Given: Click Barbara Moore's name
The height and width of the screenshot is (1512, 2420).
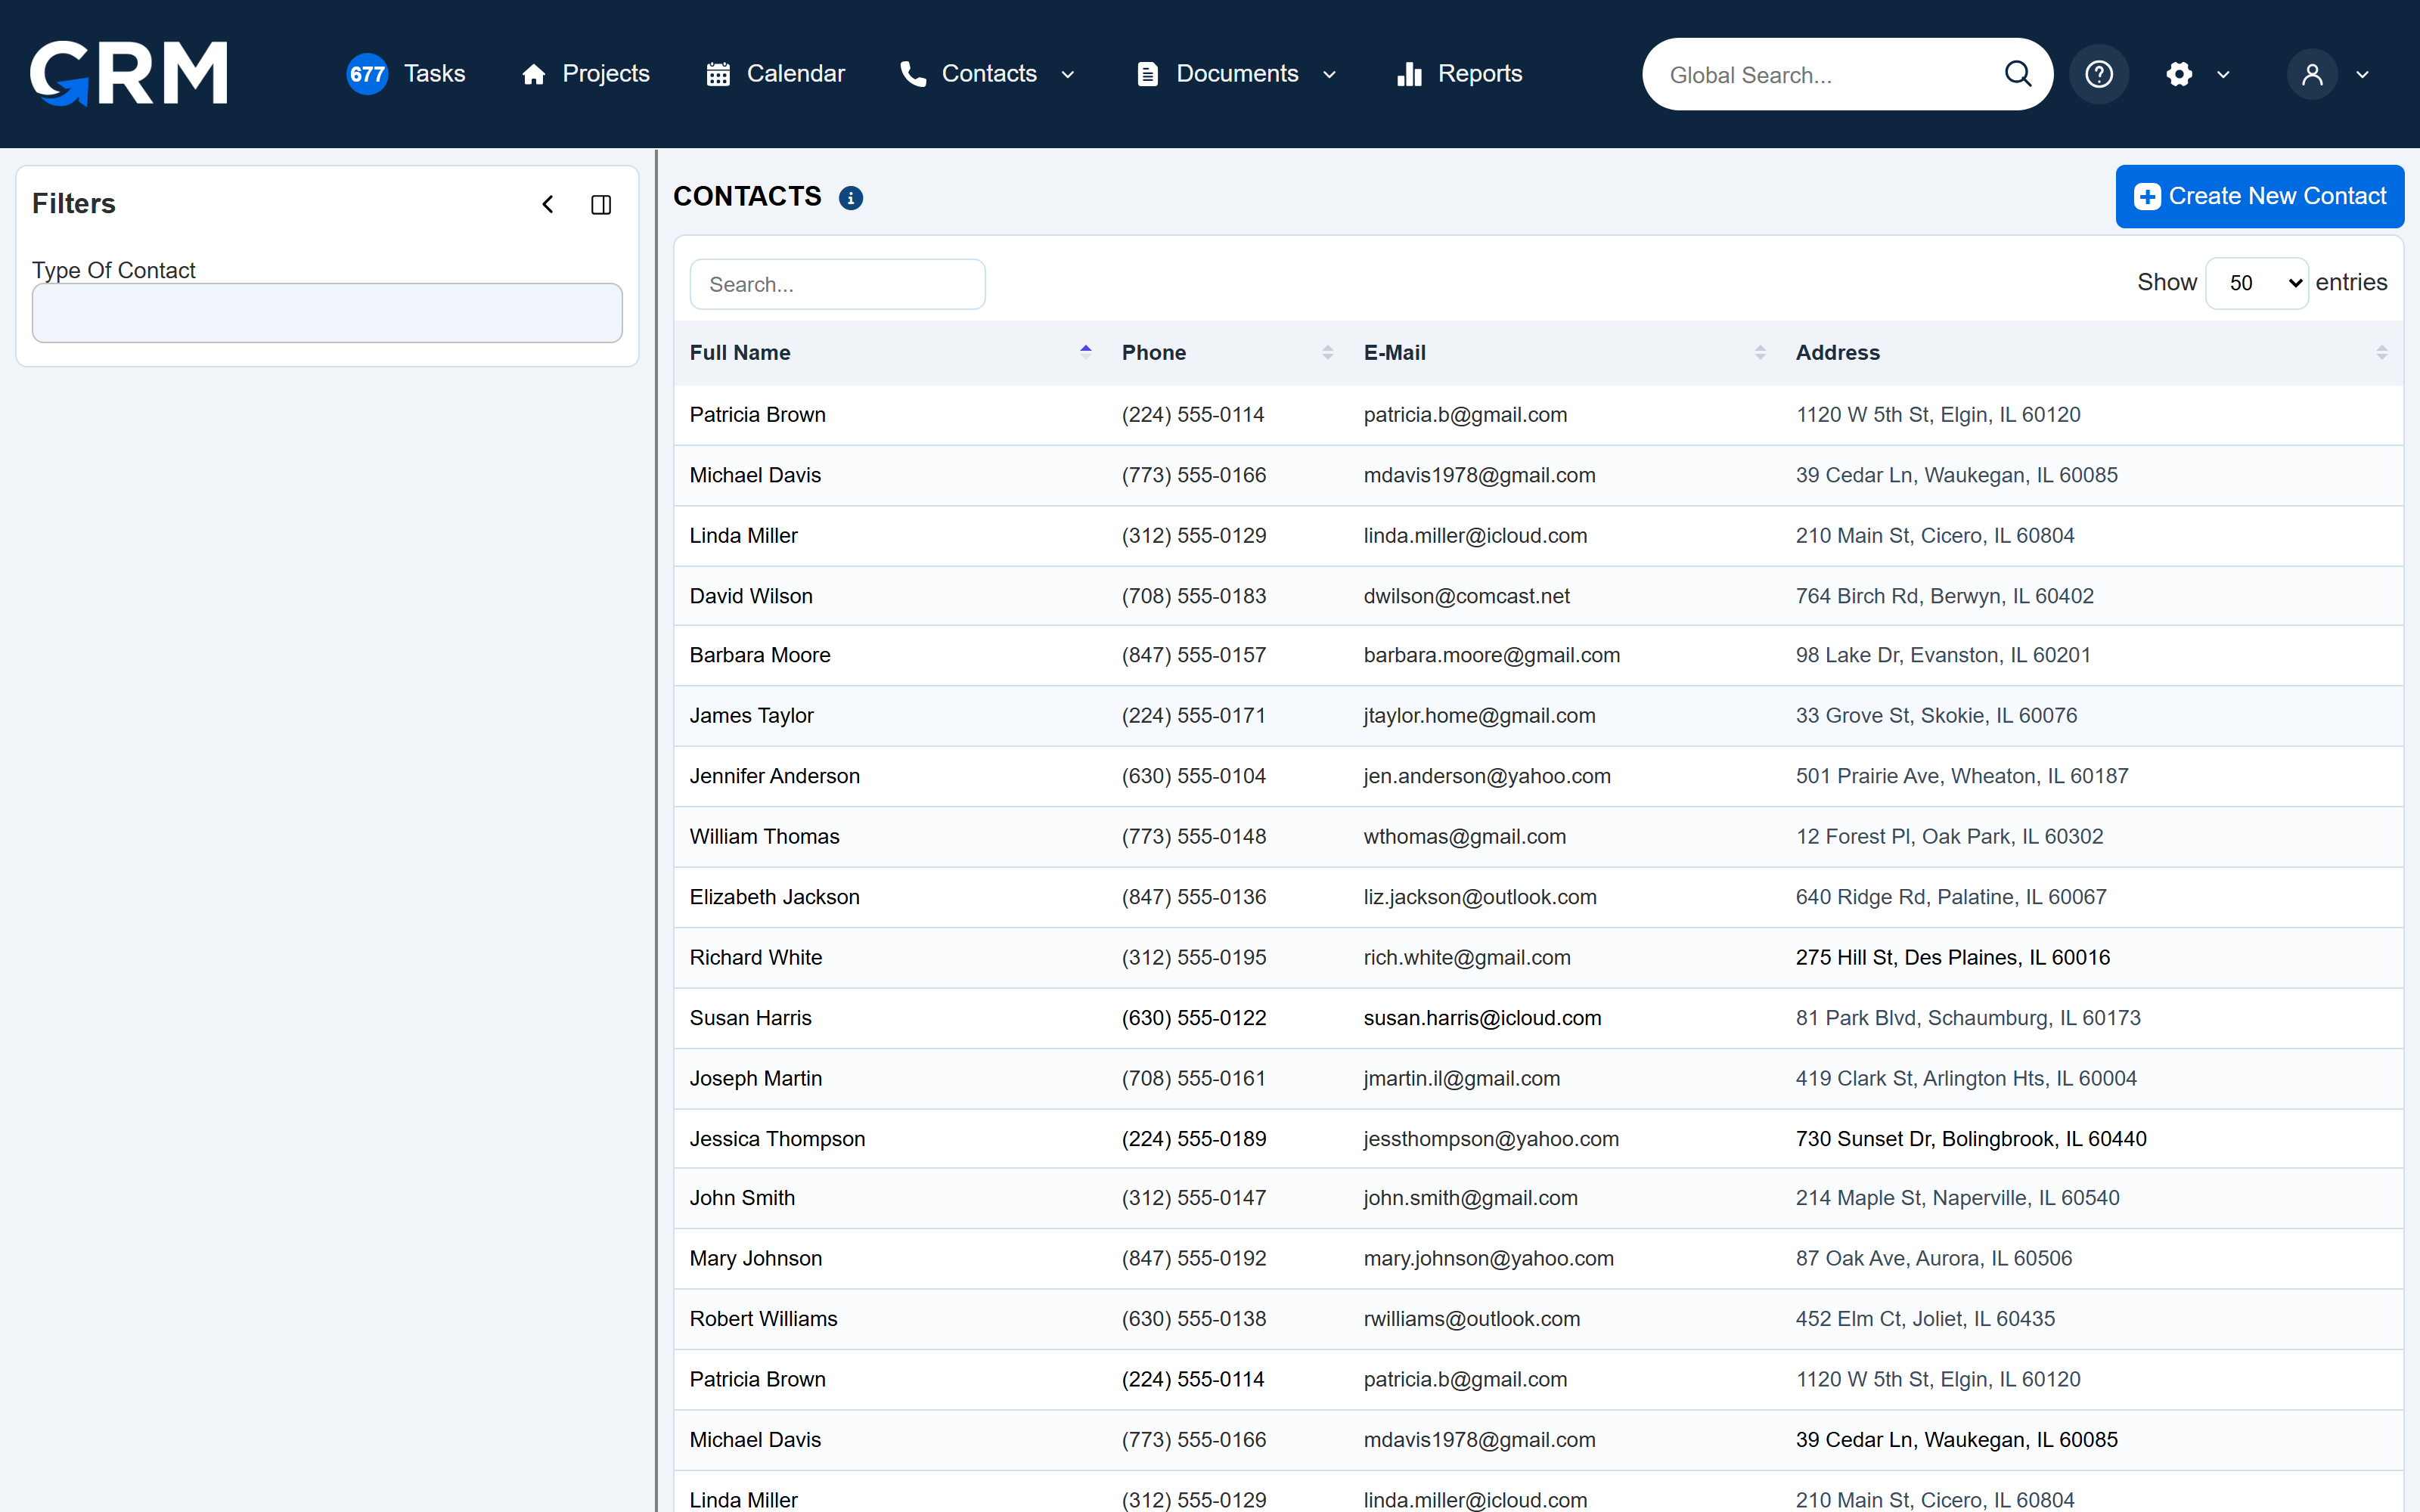Looking at the screenshot, I should (x=760, y=655).
